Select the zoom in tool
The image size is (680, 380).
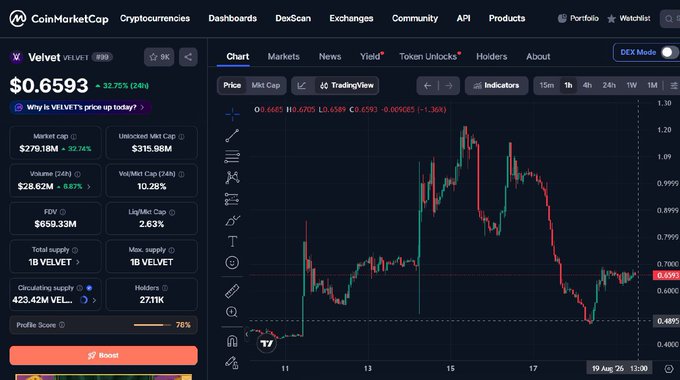pos(232,312)
